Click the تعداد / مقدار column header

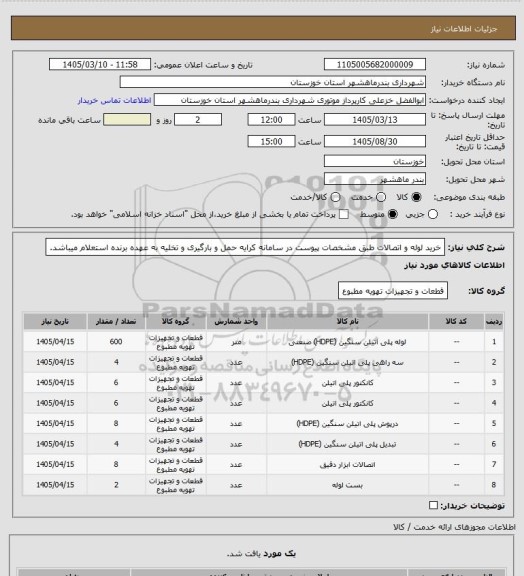(x=116, y=321)
